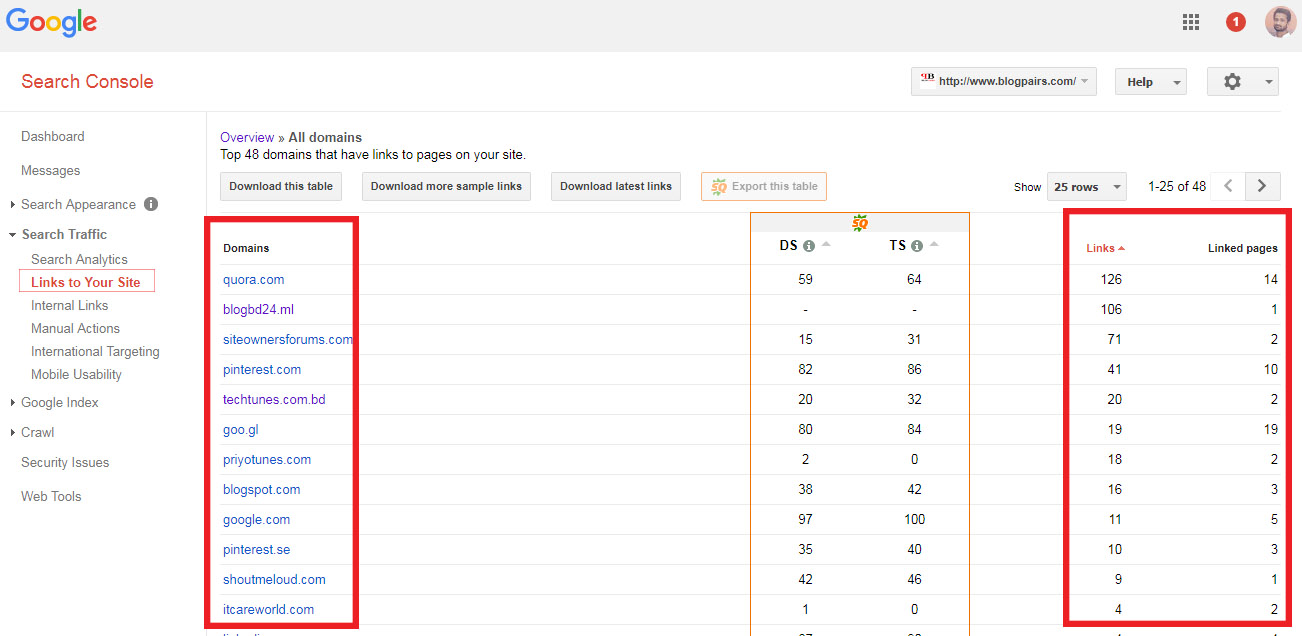1302x636 pixels.
Task: Click the info icon next to TS
Action: pyautogui.click(x=917, y=246)
